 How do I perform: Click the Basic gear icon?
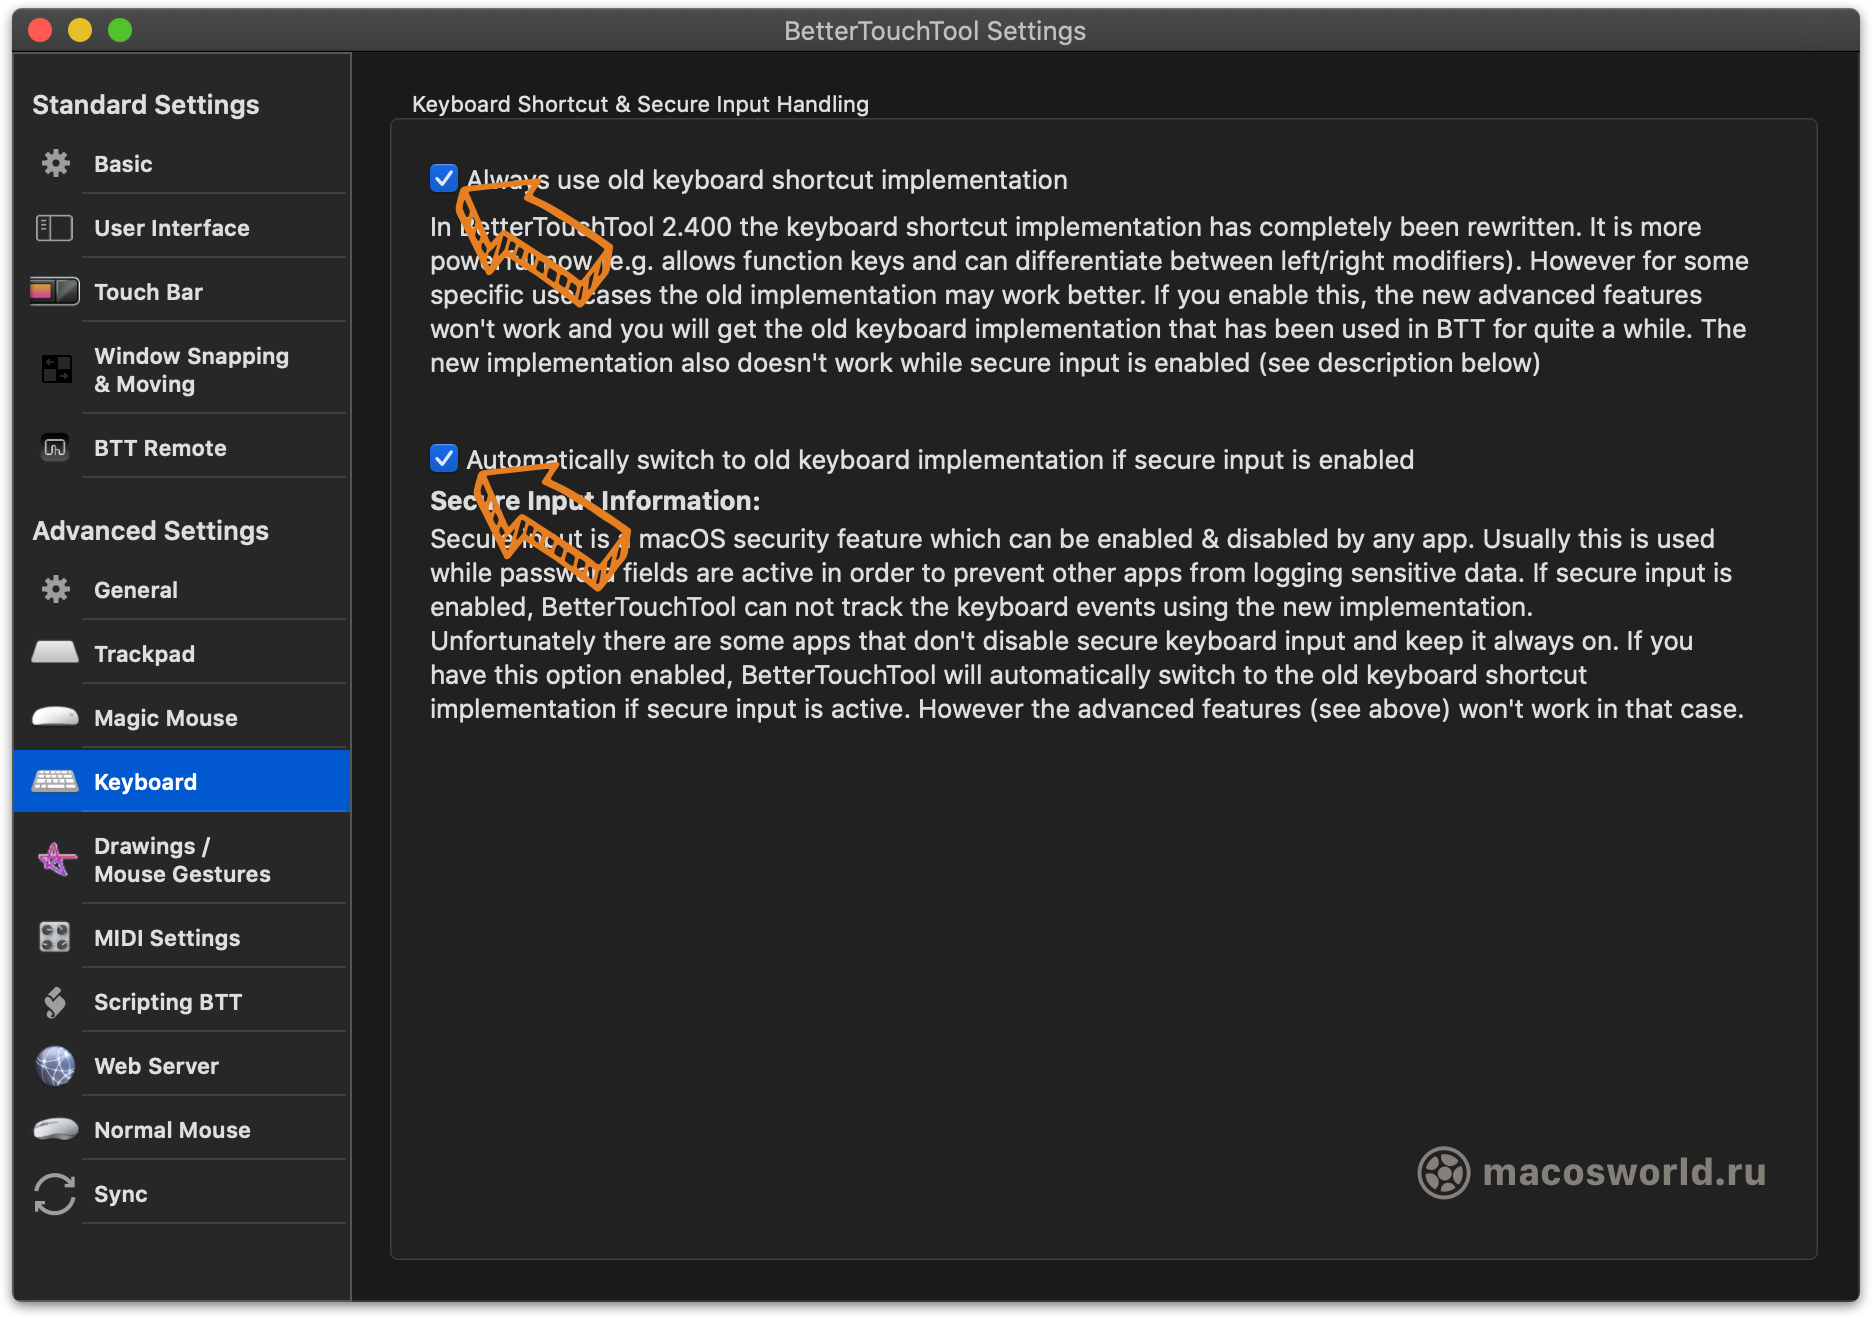point(56,164)
